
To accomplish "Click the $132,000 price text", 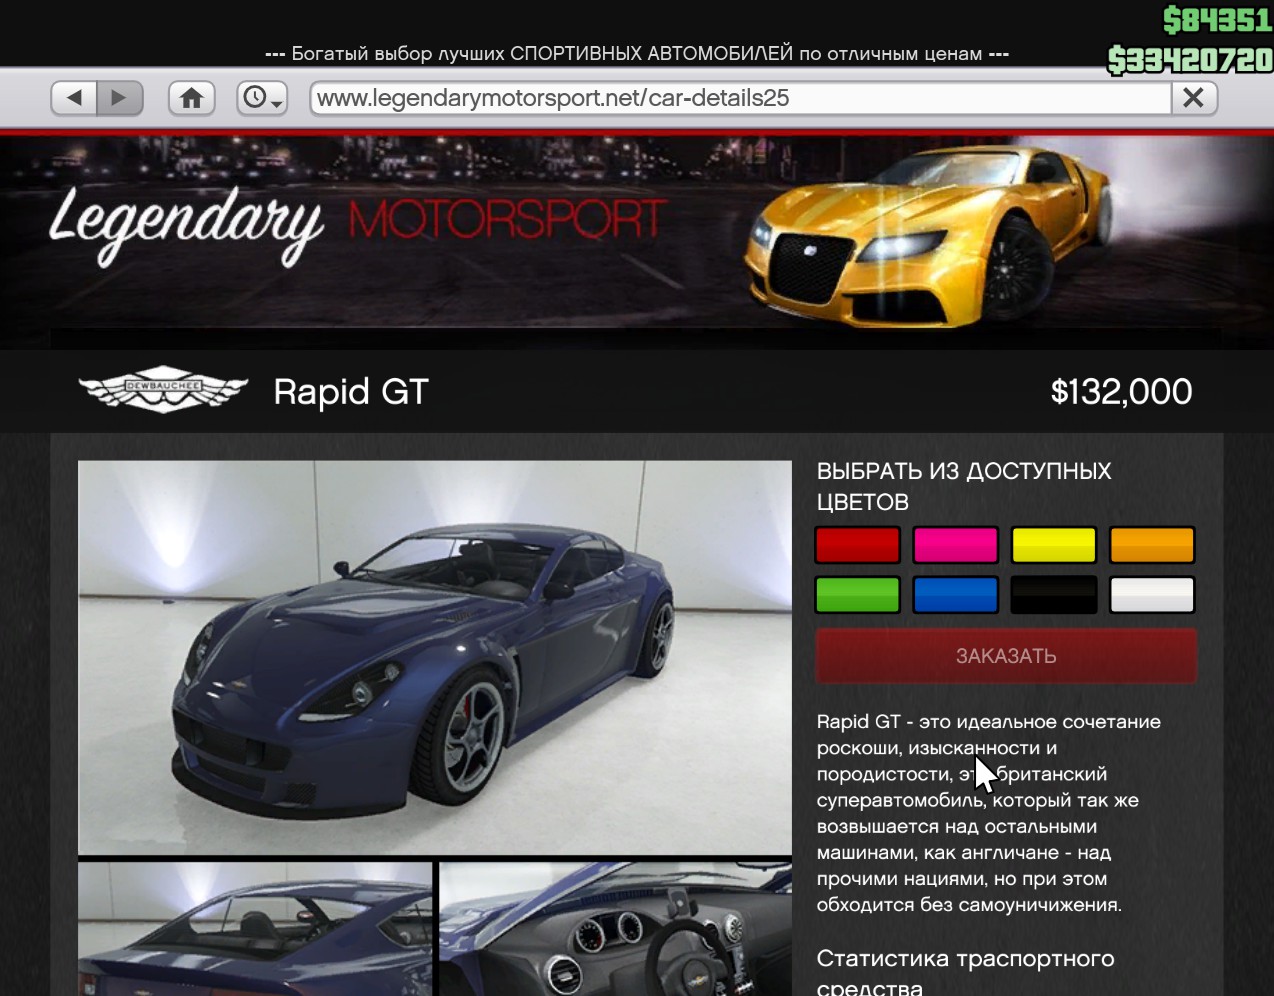I will (x=1121, y=391).
